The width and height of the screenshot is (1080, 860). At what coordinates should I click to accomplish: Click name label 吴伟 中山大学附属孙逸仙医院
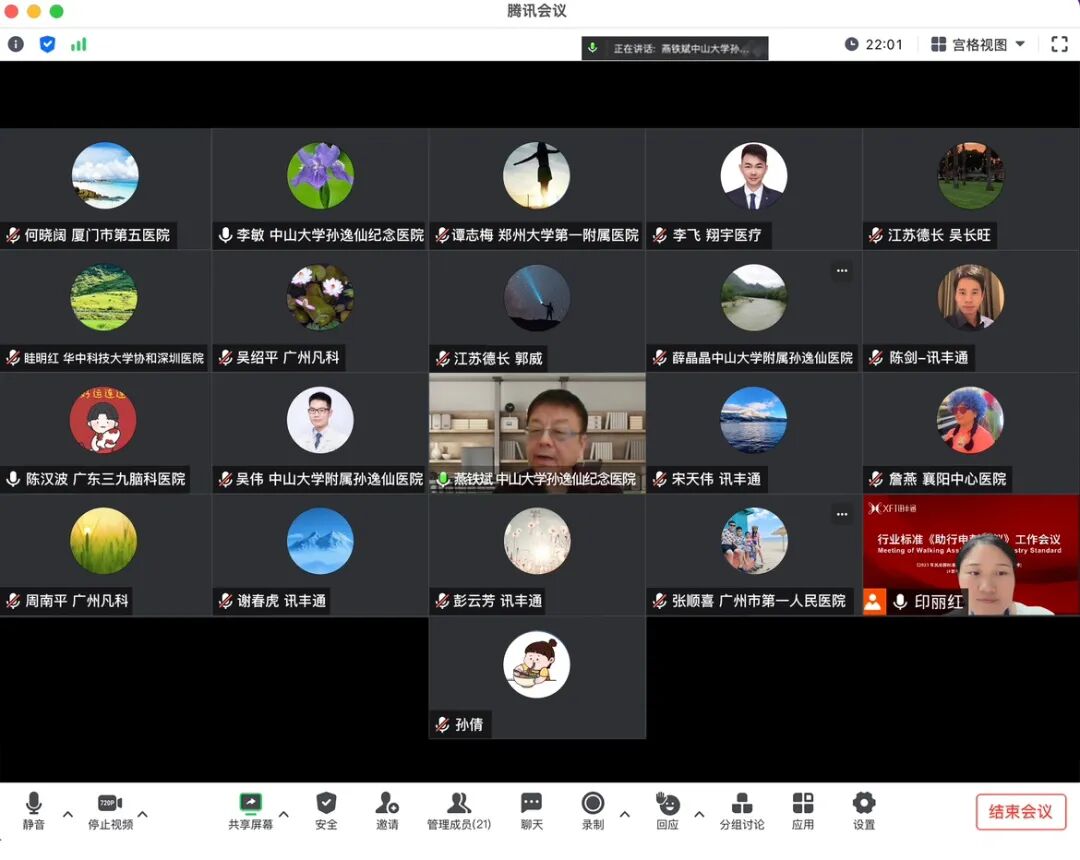pyautogui.click(x=329, y=479)
